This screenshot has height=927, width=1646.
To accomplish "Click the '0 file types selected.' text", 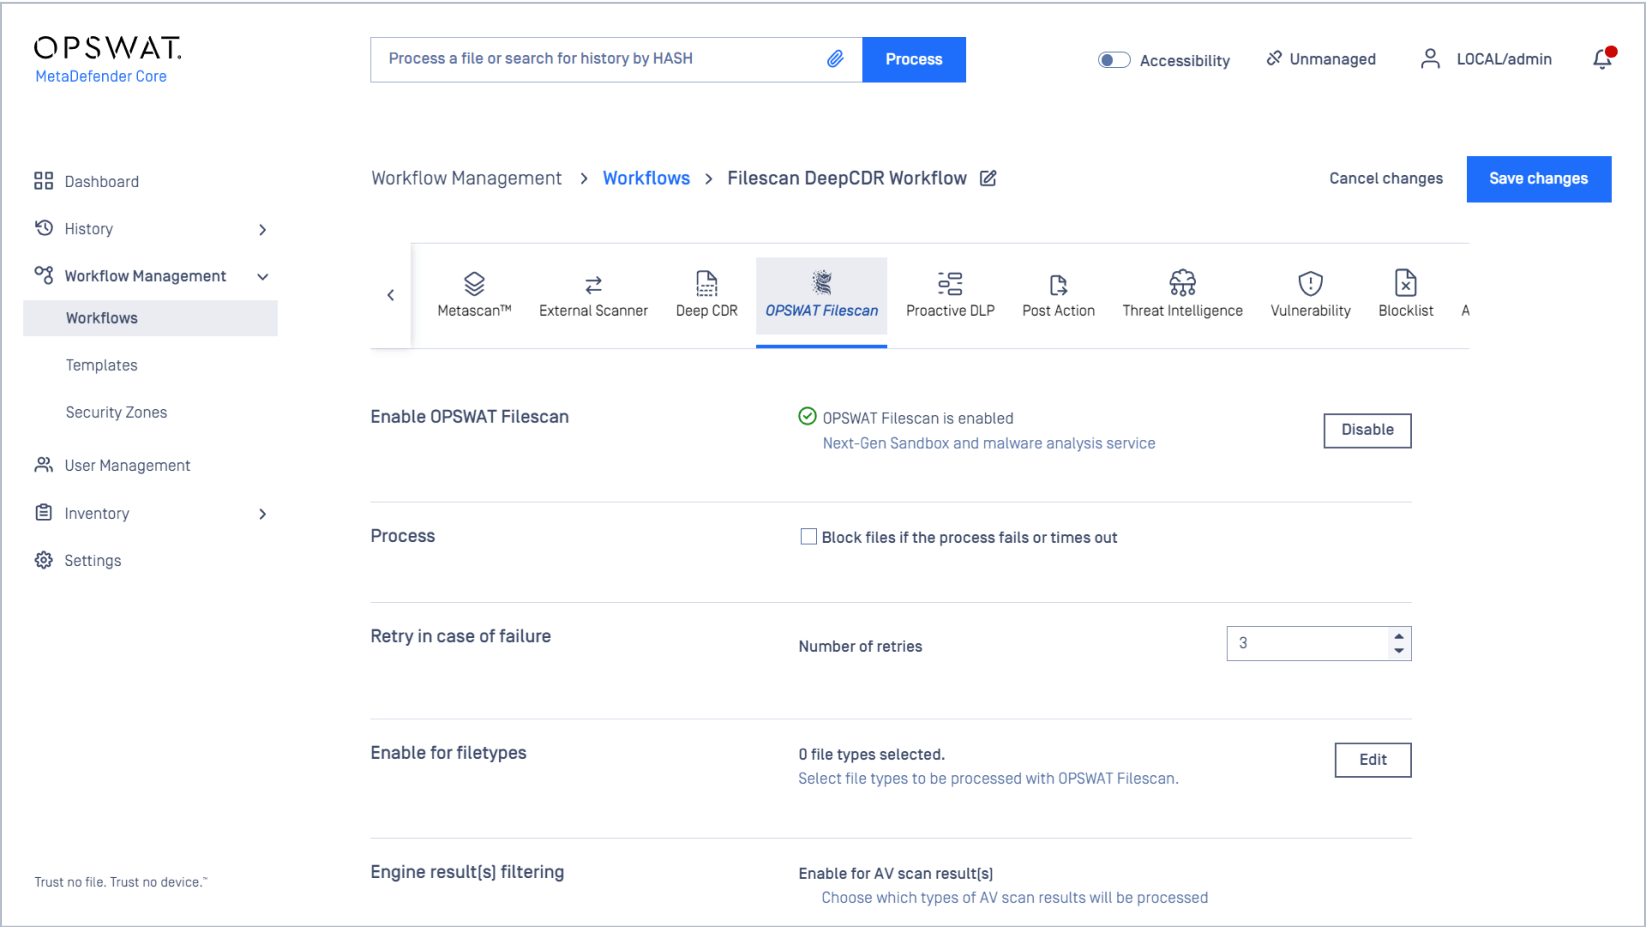I will pyautogui.click(x=871, y=754).
